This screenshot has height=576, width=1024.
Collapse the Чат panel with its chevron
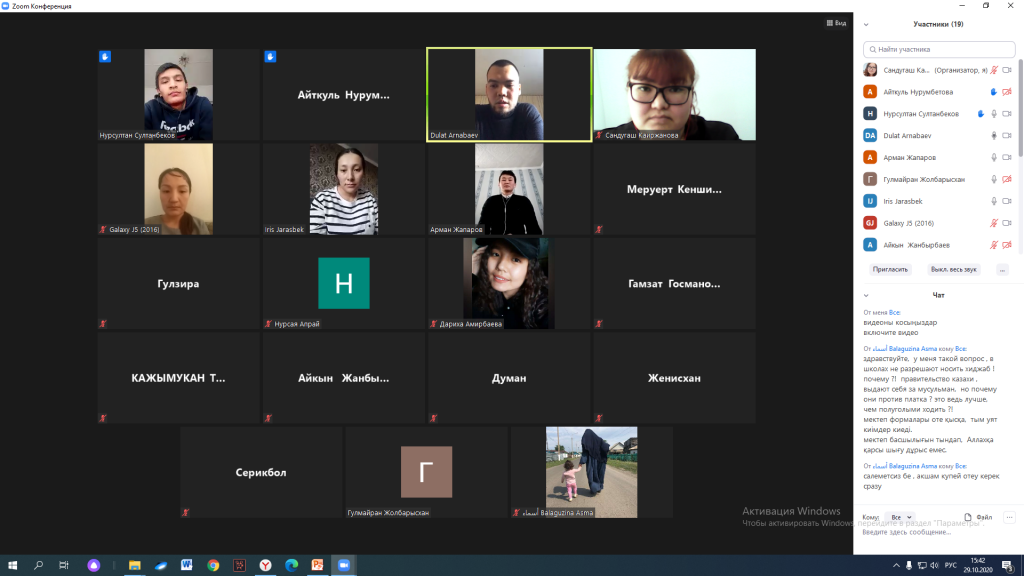pos(866,295)
